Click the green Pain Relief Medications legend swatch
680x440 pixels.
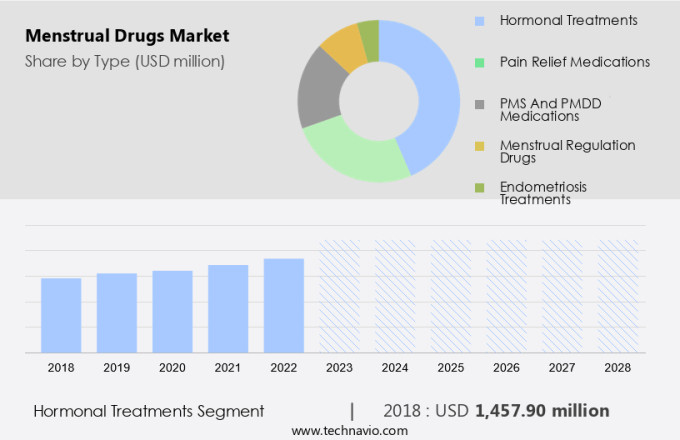click(480, 62)
